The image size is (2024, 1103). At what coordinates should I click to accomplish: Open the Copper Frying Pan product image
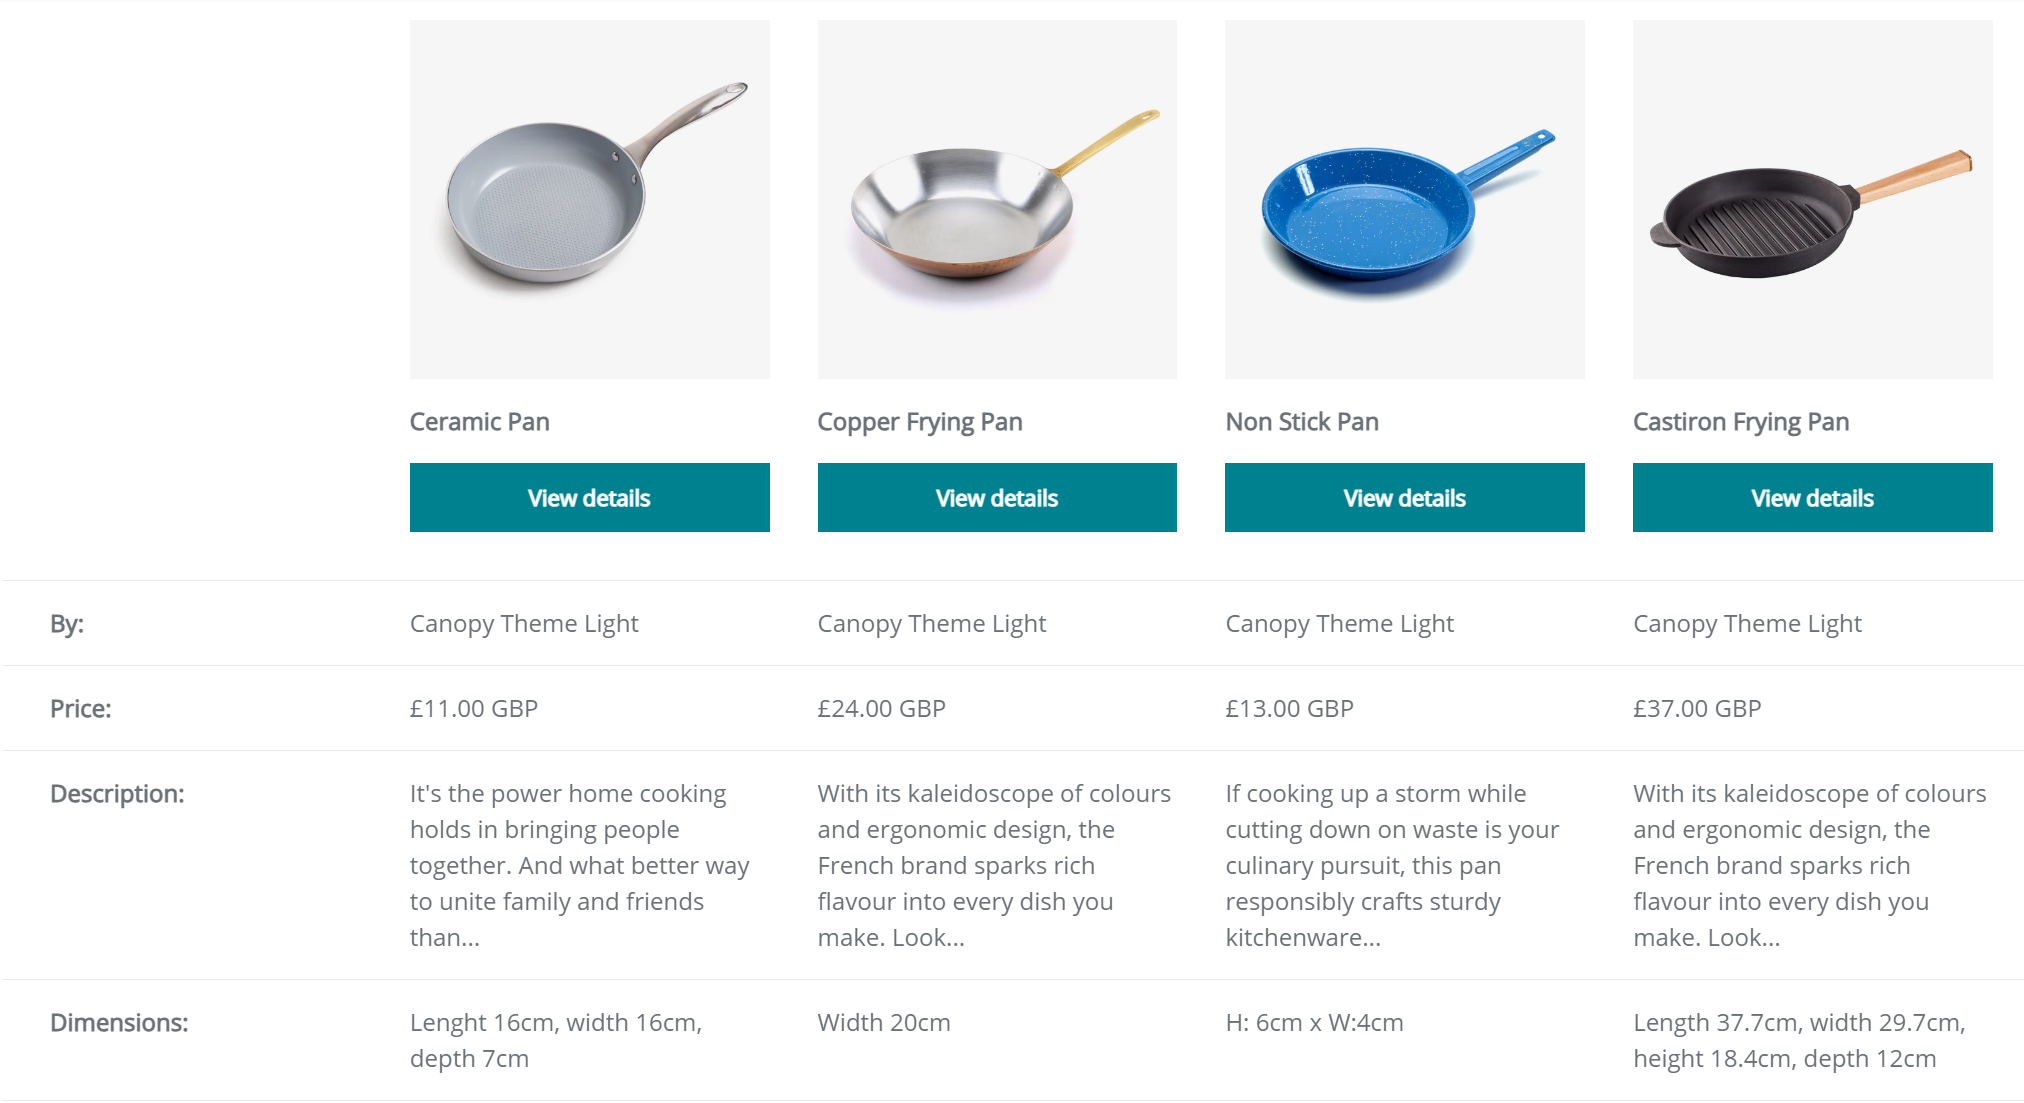click(997, 199)
